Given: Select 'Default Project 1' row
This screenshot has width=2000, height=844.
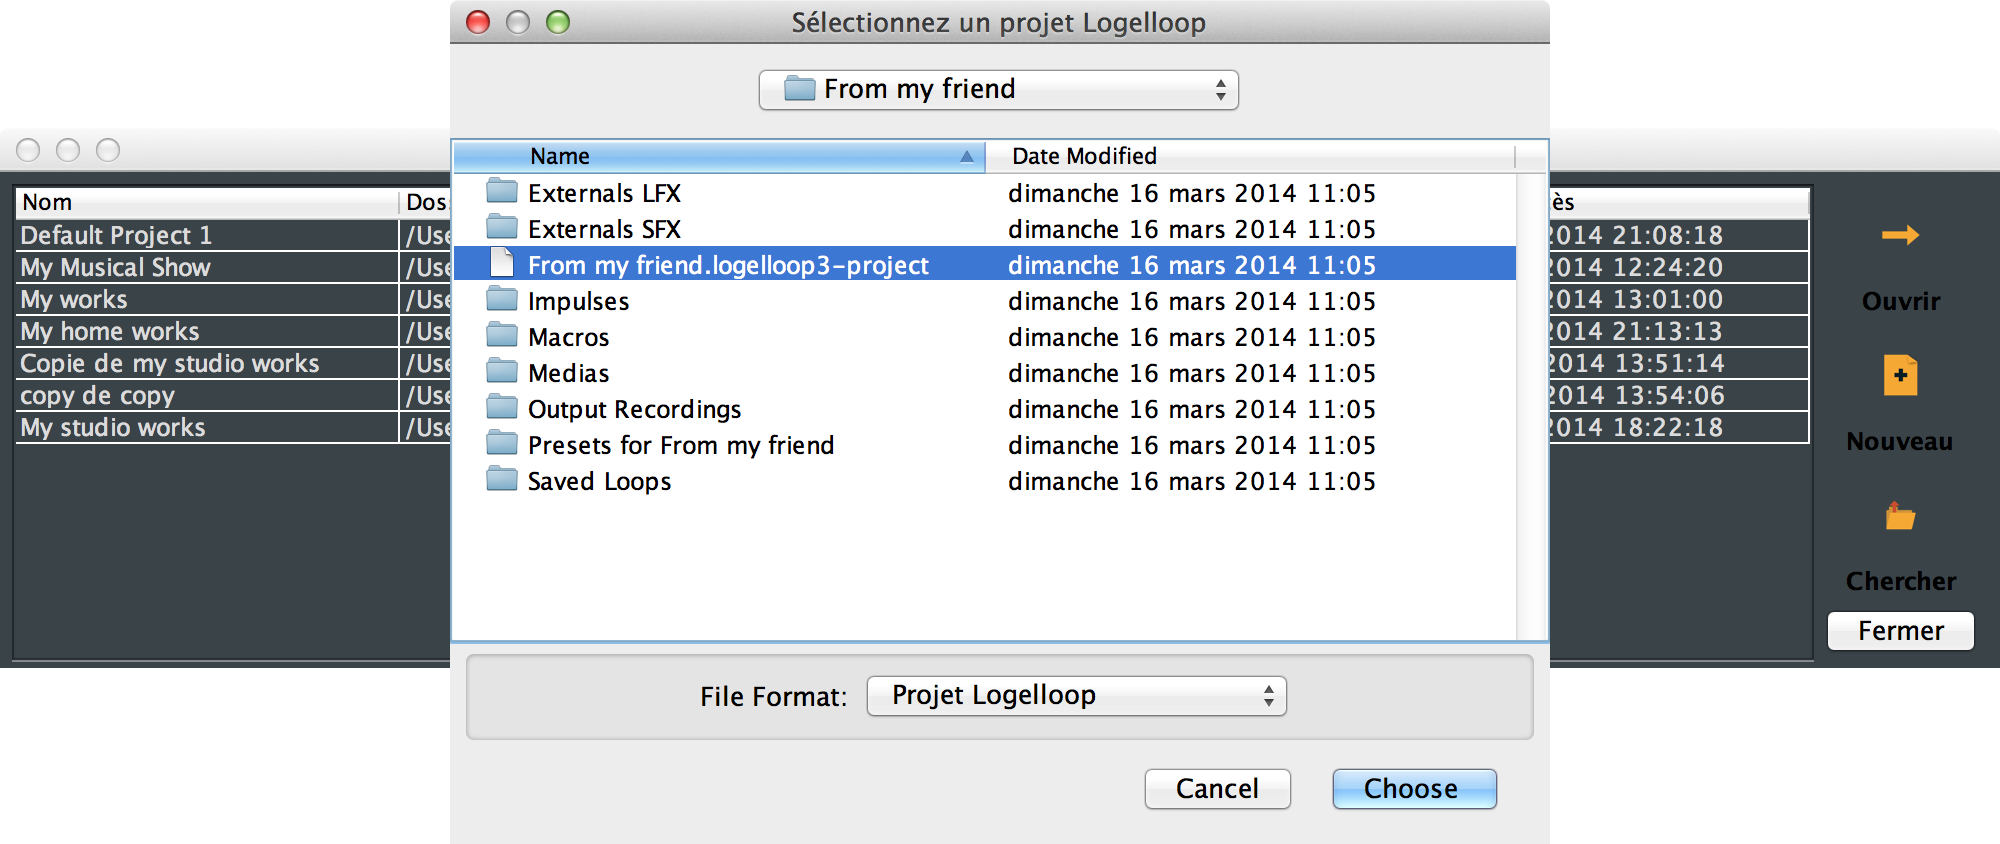Looking at the screenshot, I should tap(207, 235).
